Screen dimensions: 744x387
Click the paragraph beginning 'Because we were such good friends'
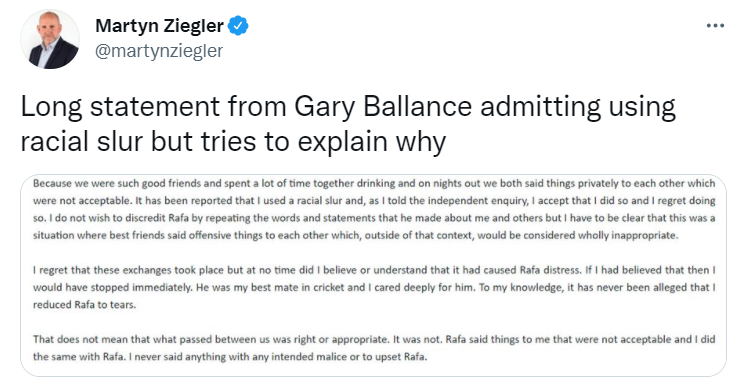pyautogui.click(x=374, y=209)
